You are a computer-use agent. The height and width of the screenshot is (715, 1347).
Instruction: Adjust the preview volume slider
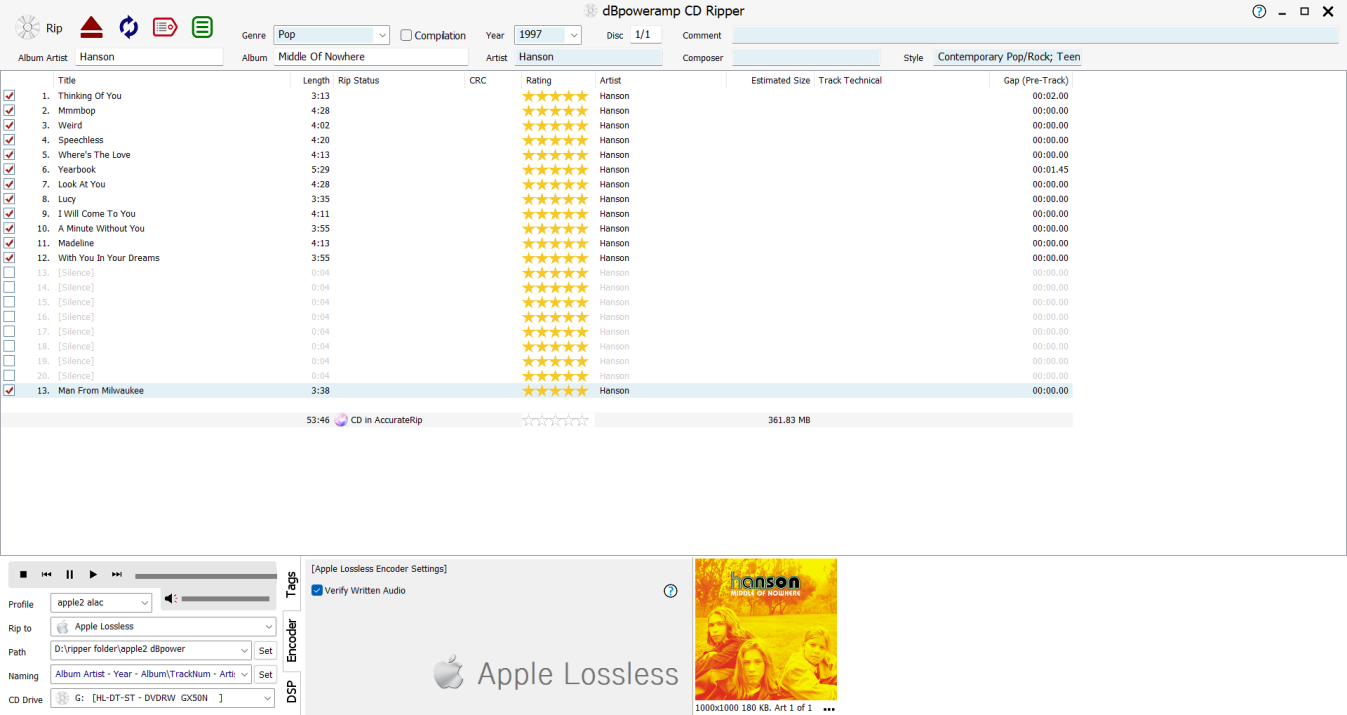(x=226, y=599)
